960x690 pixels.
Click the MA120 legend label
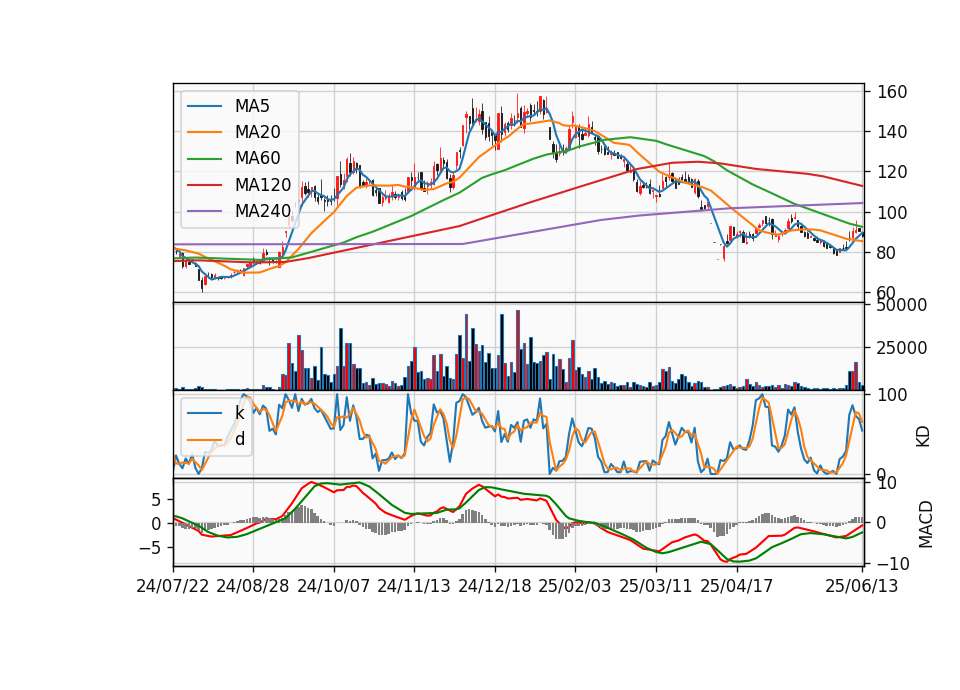pyautogui.click(x=263, y=185)
